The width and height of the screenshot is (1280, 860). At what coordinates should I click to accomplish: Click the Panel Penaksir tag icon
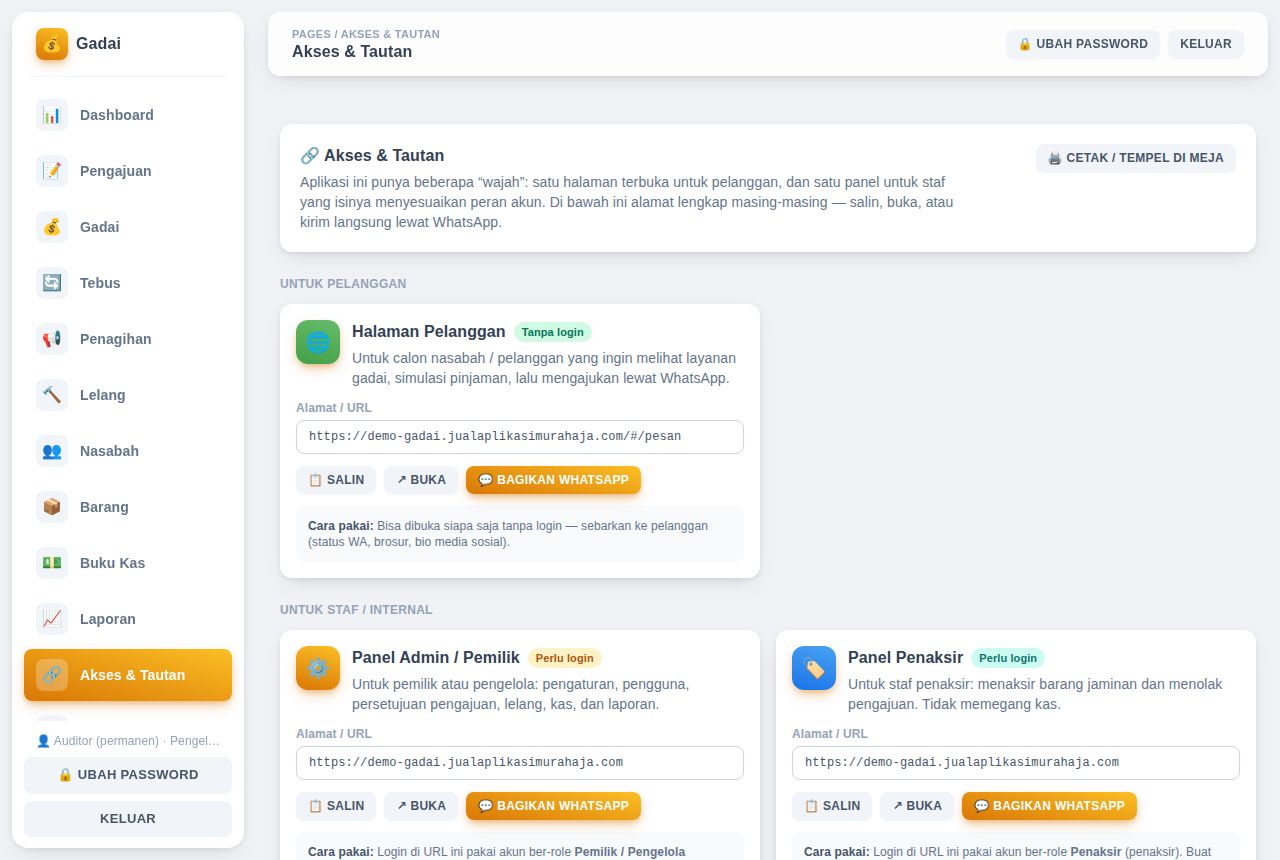[x=814, y=668]
